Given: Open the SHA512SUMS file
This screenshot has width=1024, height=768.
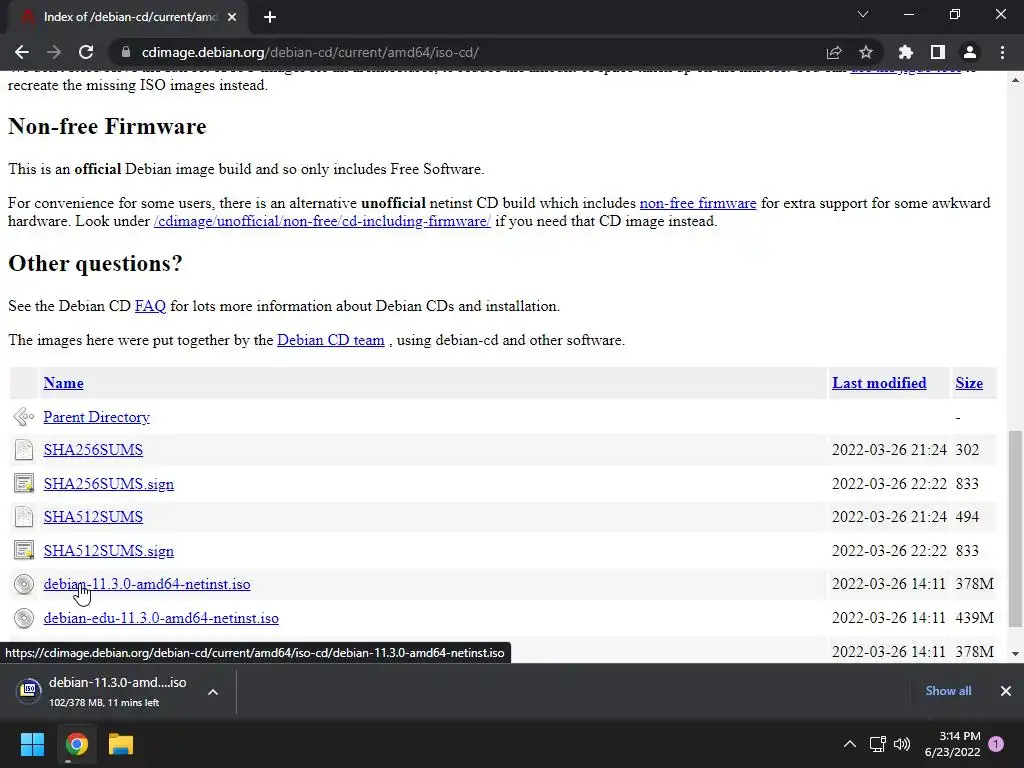Looking at the screenshot, I should click(93, 517).
